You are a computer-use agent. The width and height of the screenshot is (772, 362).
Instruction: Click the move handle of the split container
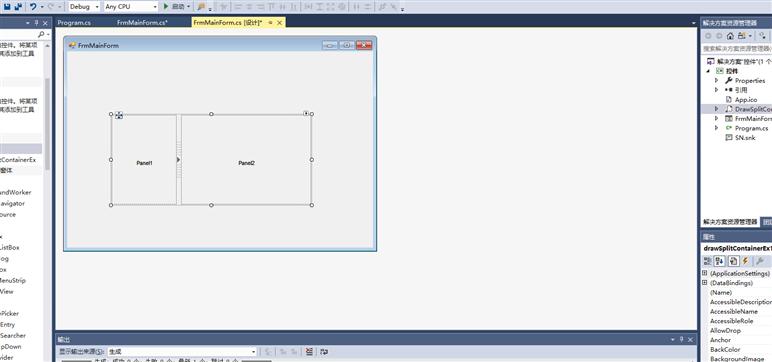coord(119,115)
